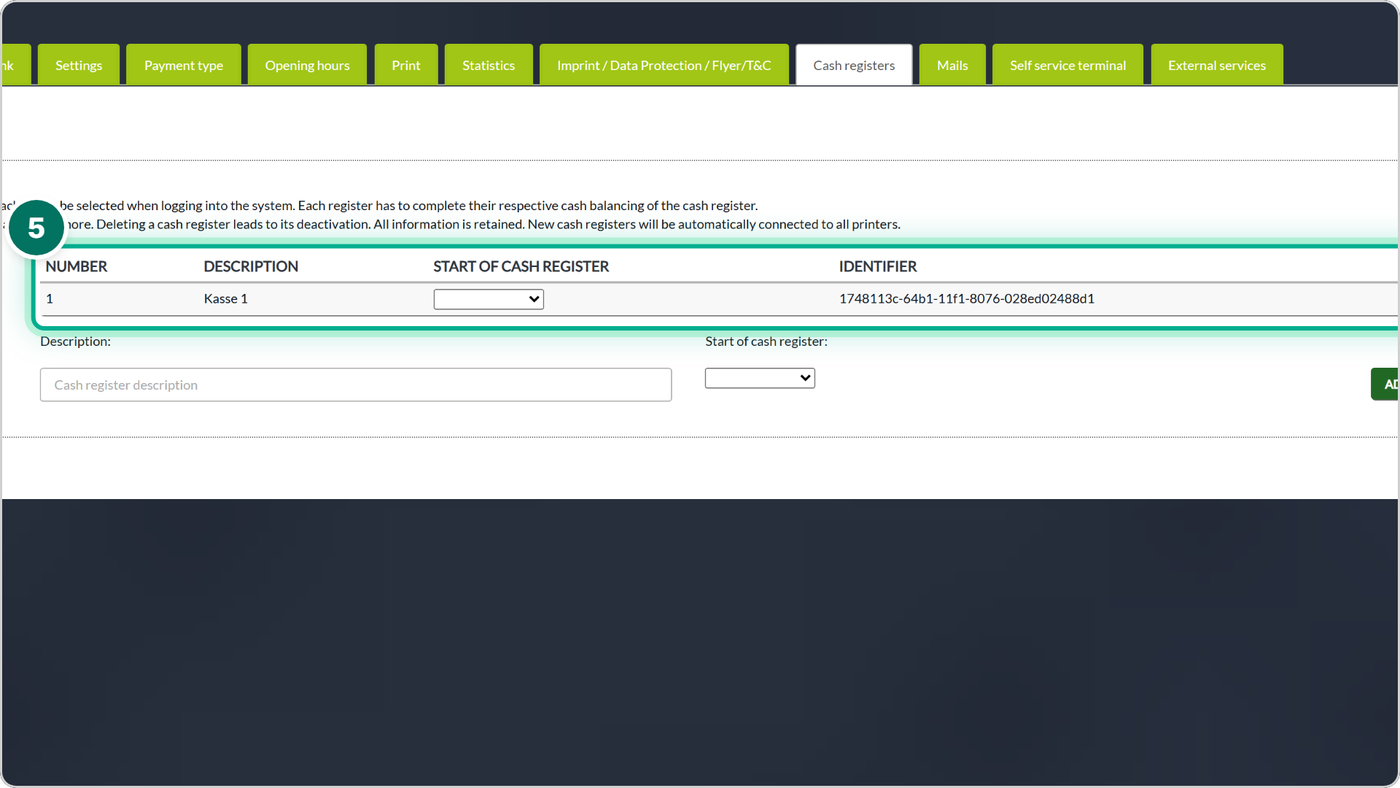Screen dimensions: 1400x788
Task: Click the START OF CASH REGISTER column header
Action: pyautogui.click(x=521, y=266)
